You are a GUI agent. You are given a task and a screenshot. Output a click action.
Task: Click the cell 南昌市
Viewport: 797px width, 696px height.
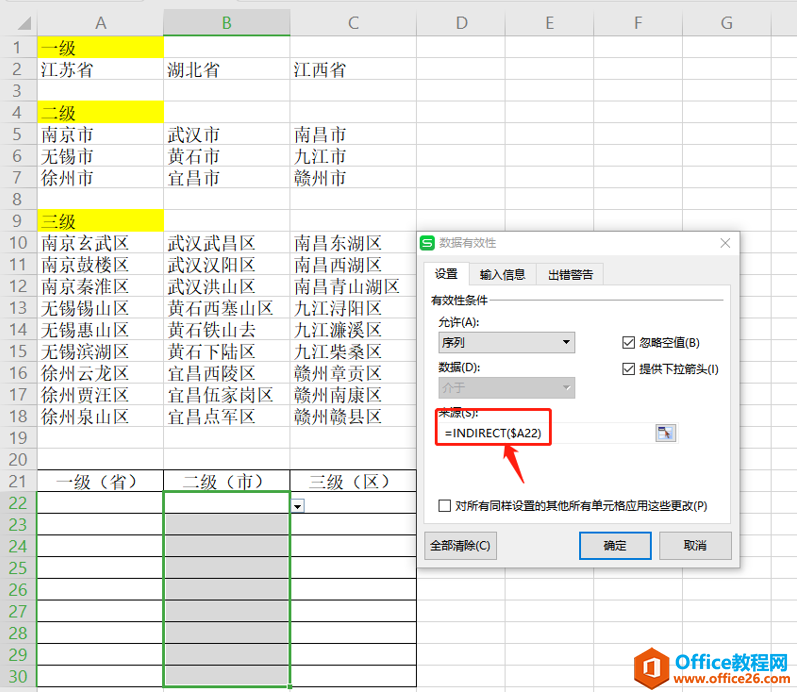tap(353, 134)
